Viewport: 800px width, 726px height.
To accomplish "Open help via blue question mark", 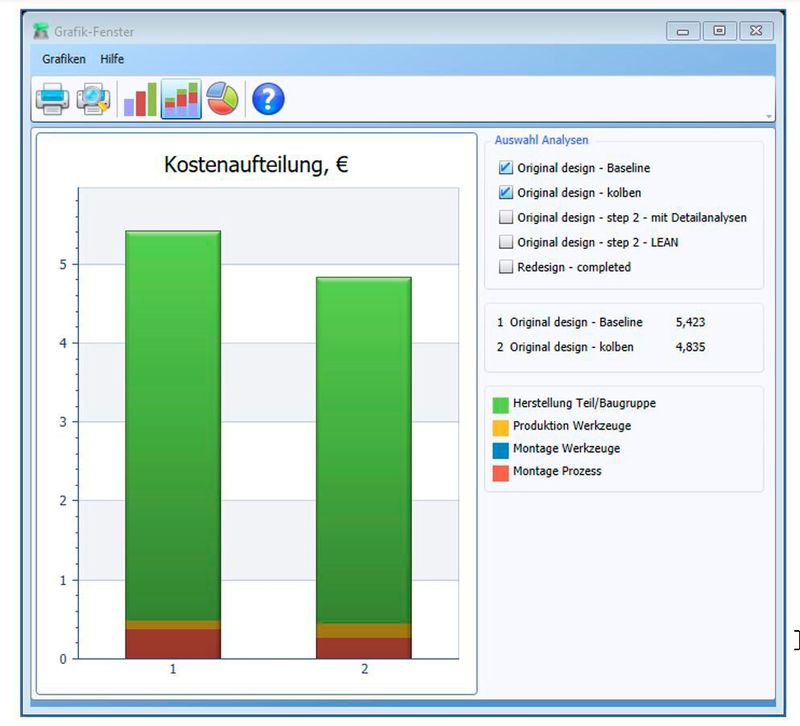I will point(268,99).
